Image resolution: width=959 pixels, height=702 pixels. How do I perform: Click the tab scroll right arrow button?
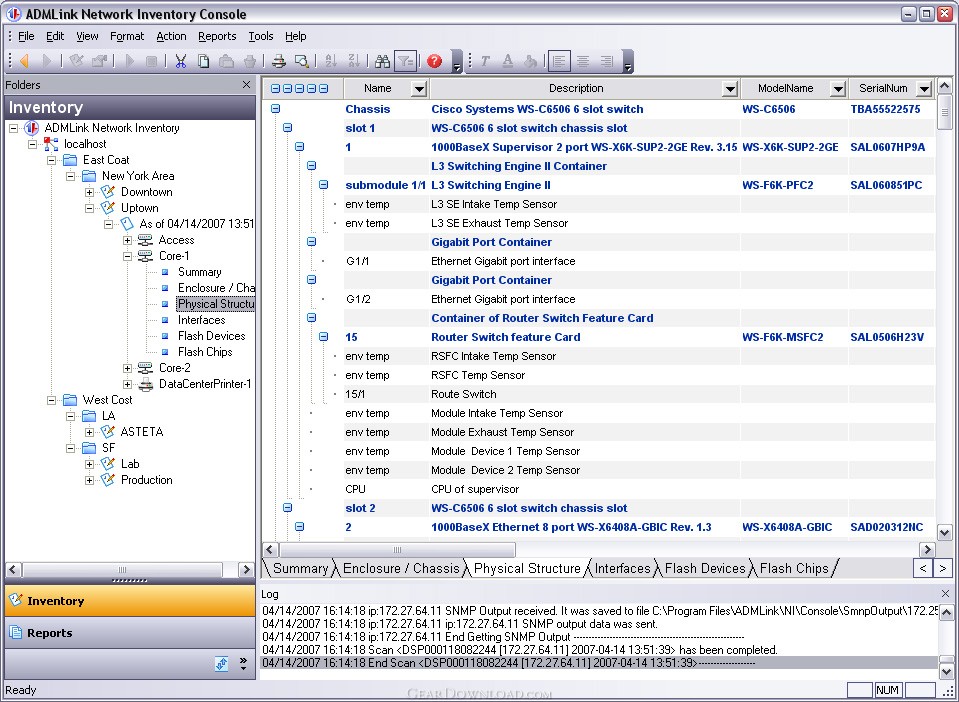[942, 568]
